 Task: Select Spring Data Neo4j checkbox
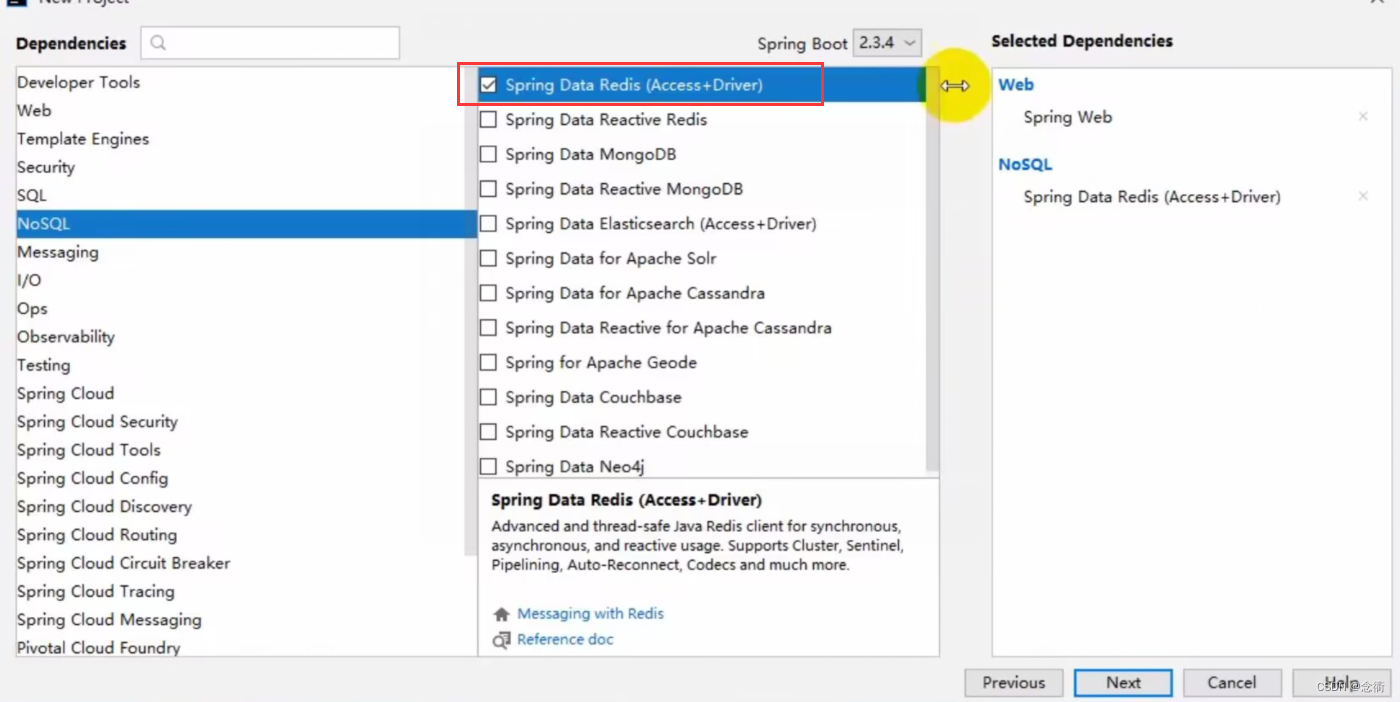click(489, 466)
